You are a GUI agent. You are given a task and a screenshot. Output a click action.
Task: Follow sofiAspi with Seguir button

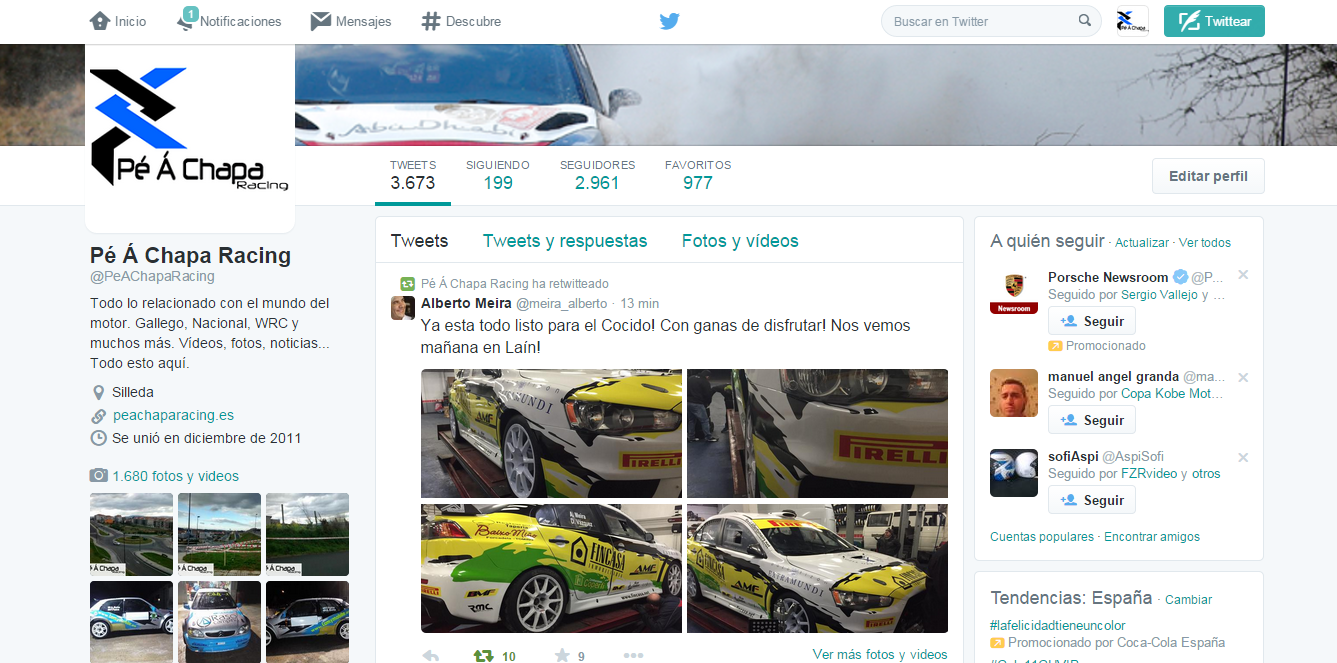pyautogui.click(x=1092, y=500)
